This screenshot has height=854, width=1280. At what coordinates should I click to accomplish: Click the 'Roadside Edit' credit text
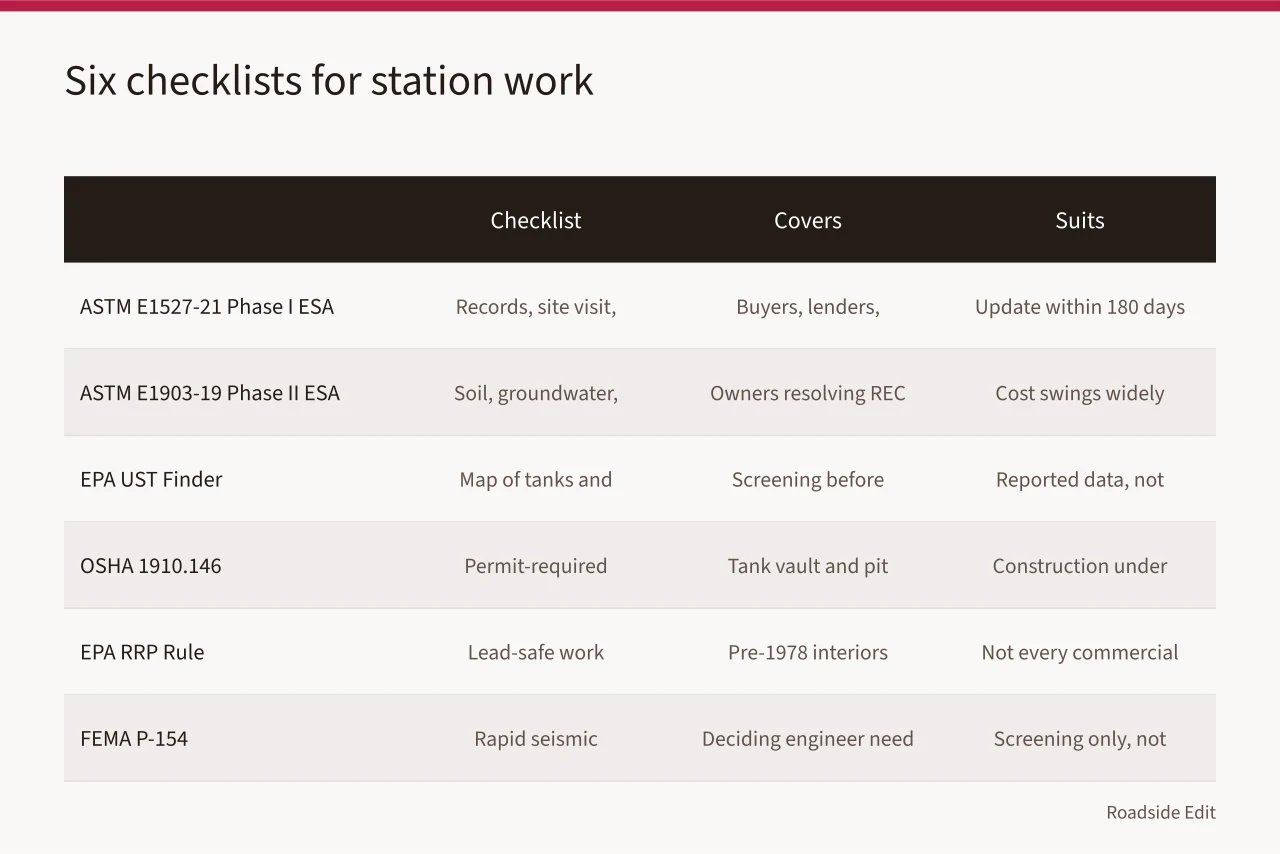coord(1161,812)
